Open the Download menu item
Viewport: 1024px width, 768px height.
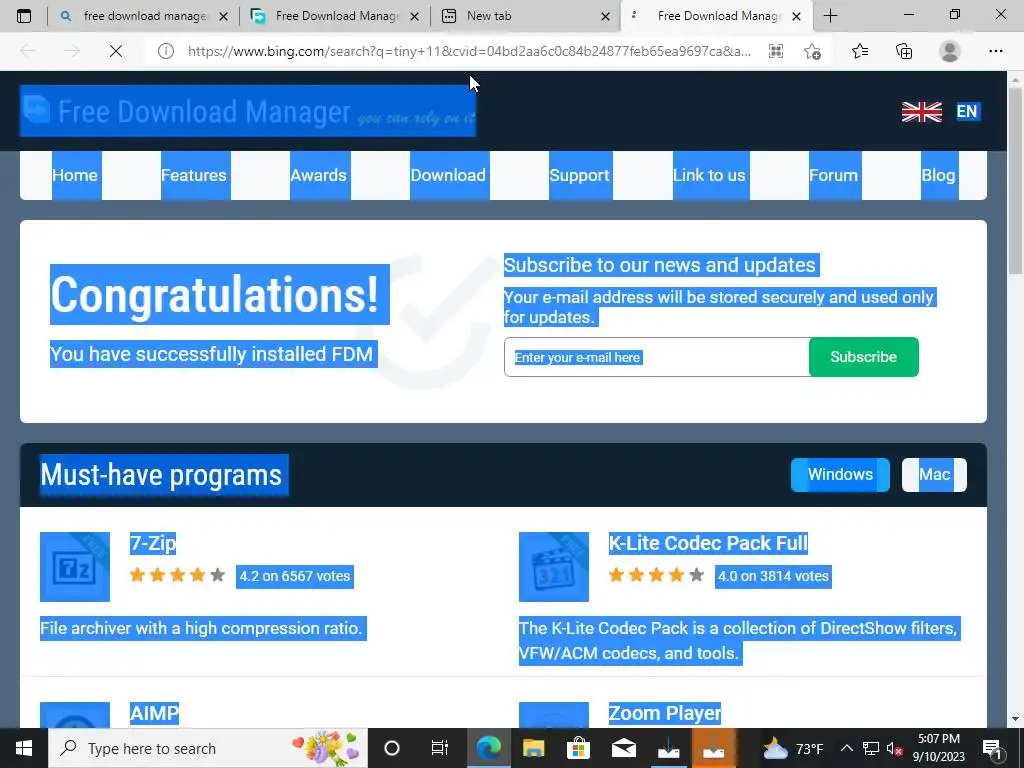(x=448, y=175)
